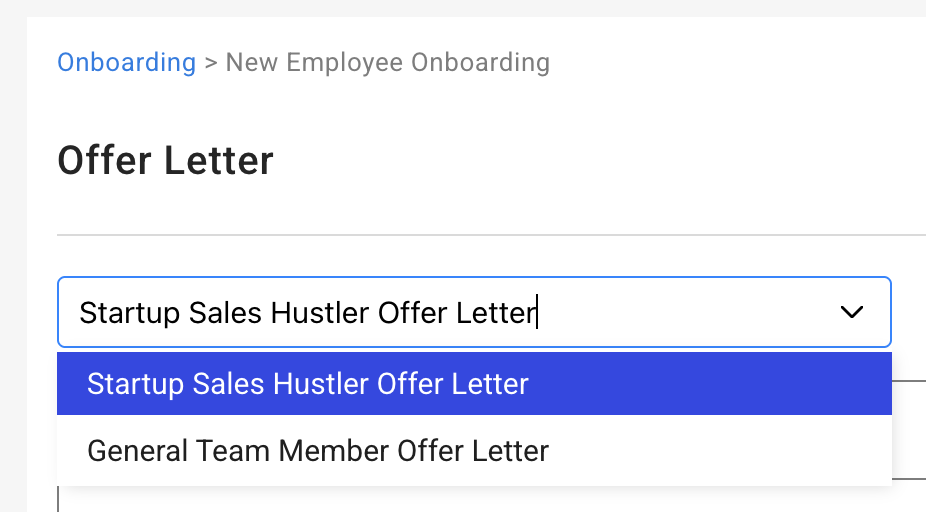Click the gray current-page breadcrumb text

click(387, 63)
